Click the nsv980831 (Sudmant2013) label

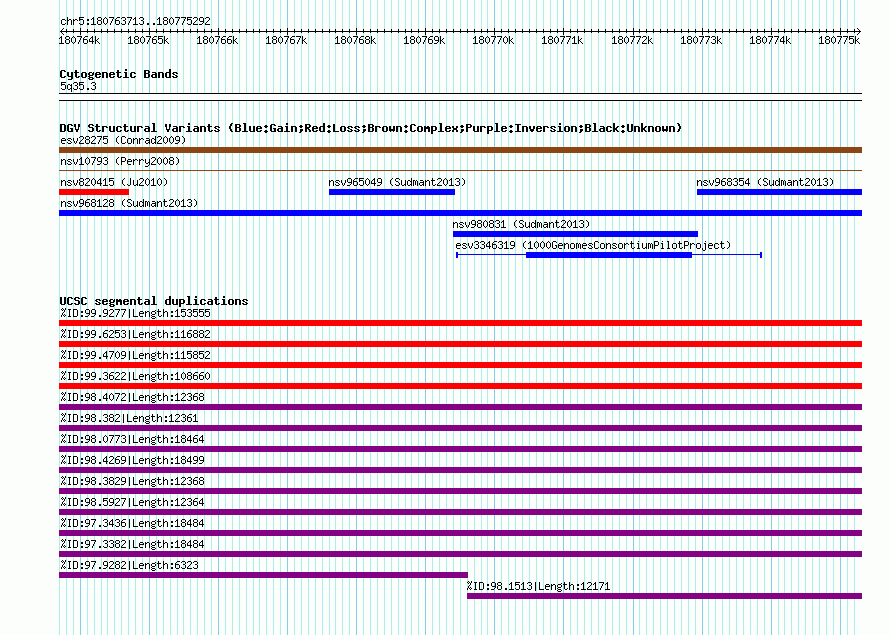pyautogui.click(x=521, y=224)
